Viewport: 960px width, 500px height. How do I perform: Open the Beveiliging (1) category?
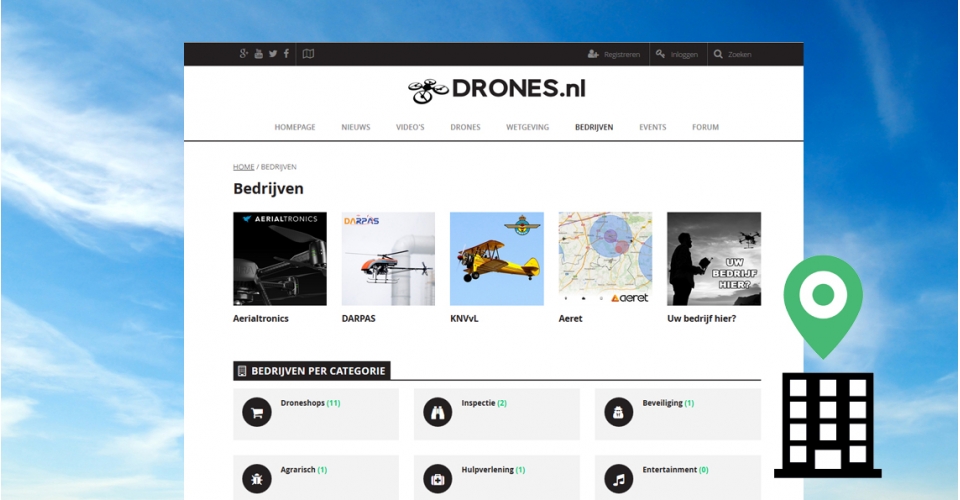point(678,414)
